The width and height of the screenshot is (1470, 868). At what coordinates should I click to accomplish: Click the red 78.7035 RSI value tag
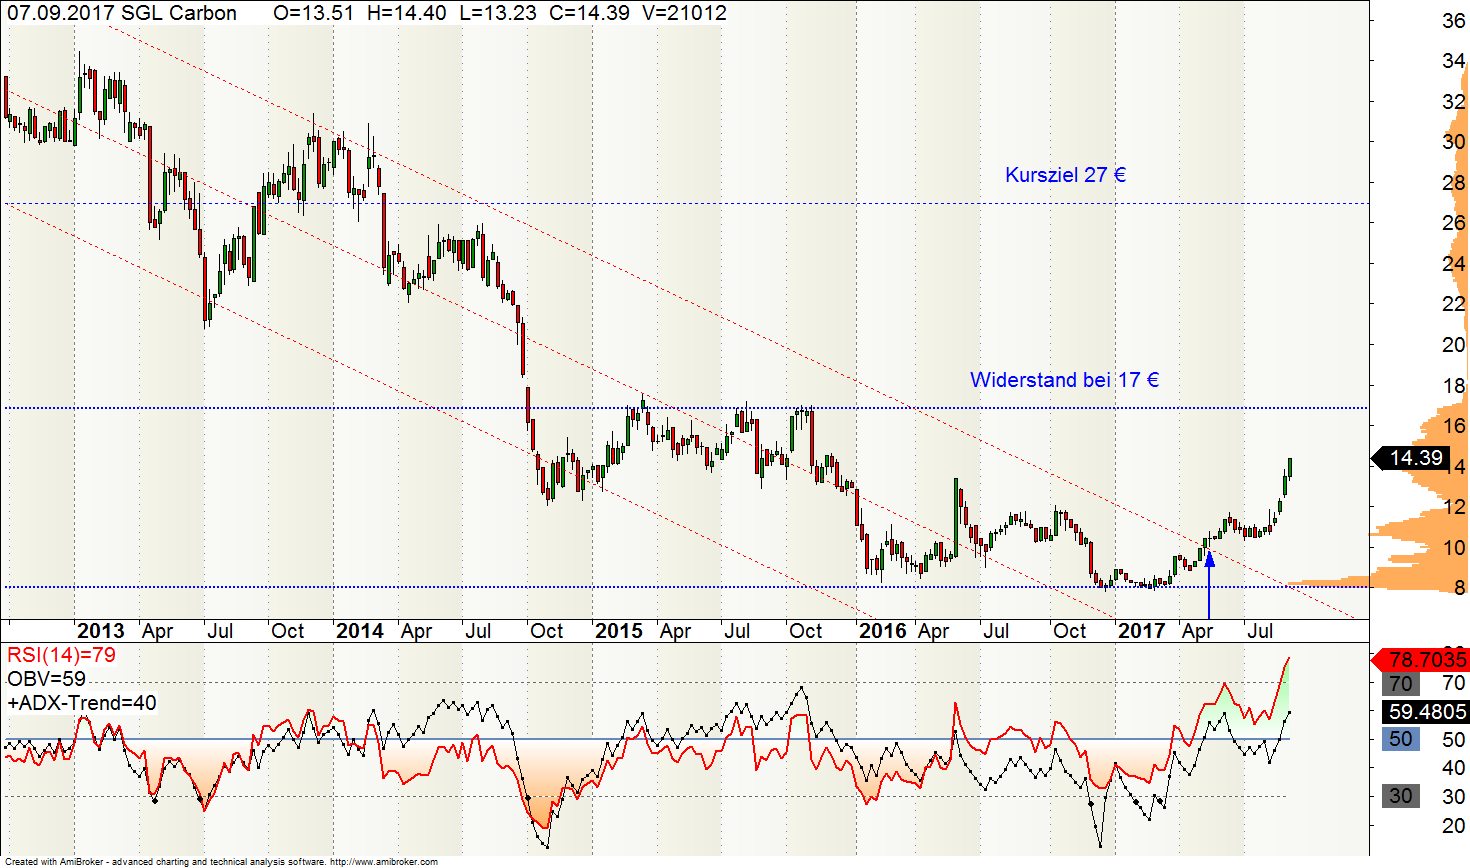point(1421,659)
